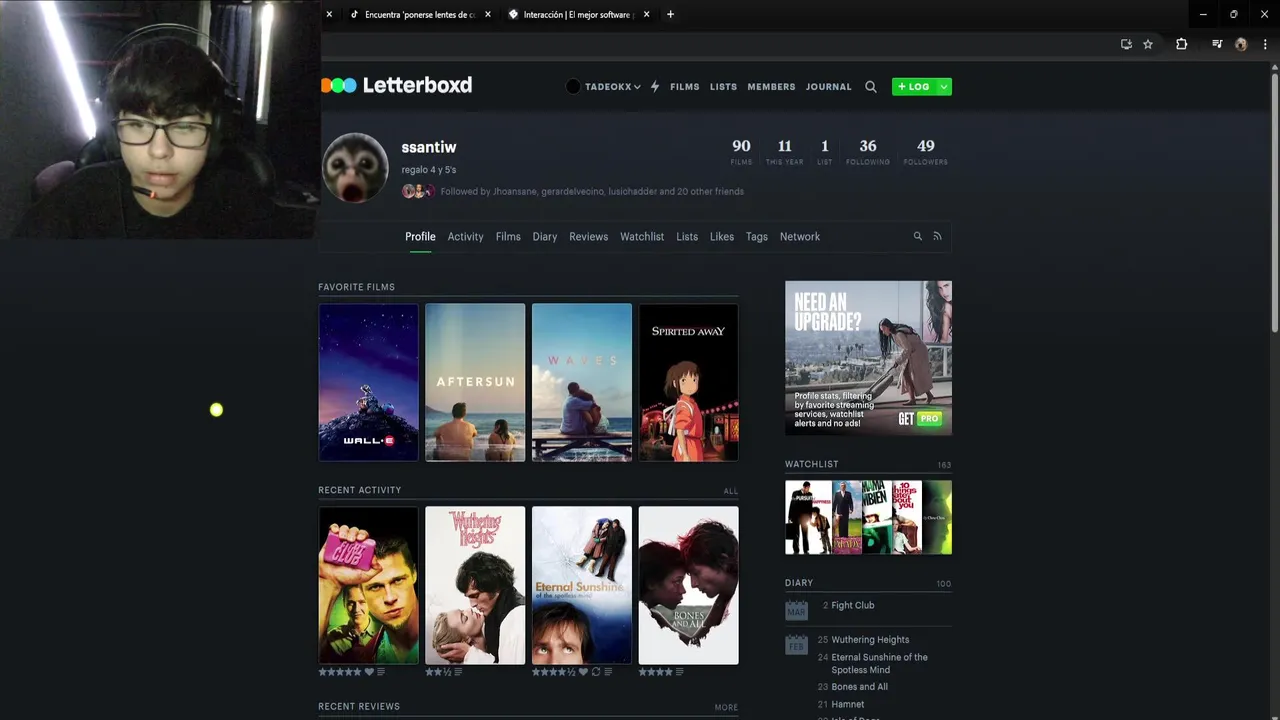Viewport: 1280px width, 720px height.
Task: Open the Aftersun favorite poster
Action: (475, 383)
